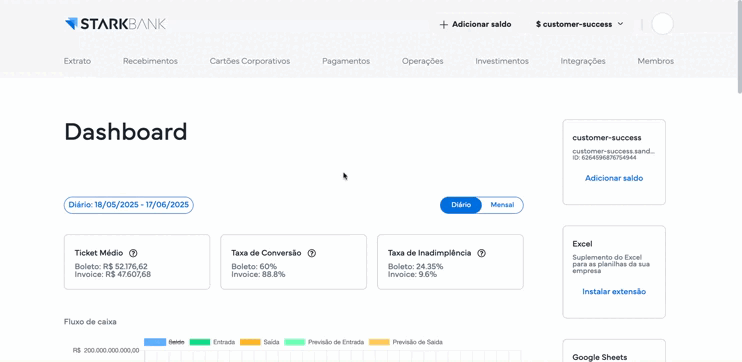Toggle Previsão de Saída legend item
The height and width of the screenshot is (362, 742).
coord(406,342)
